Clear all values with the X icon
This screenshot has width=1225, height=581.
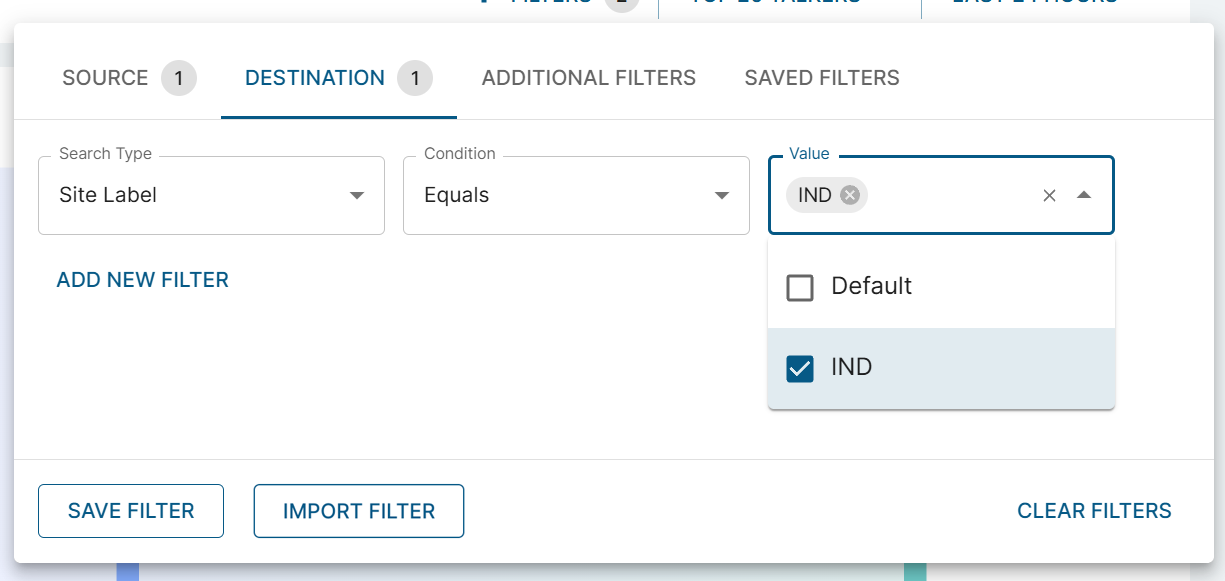coord(1049,196)
